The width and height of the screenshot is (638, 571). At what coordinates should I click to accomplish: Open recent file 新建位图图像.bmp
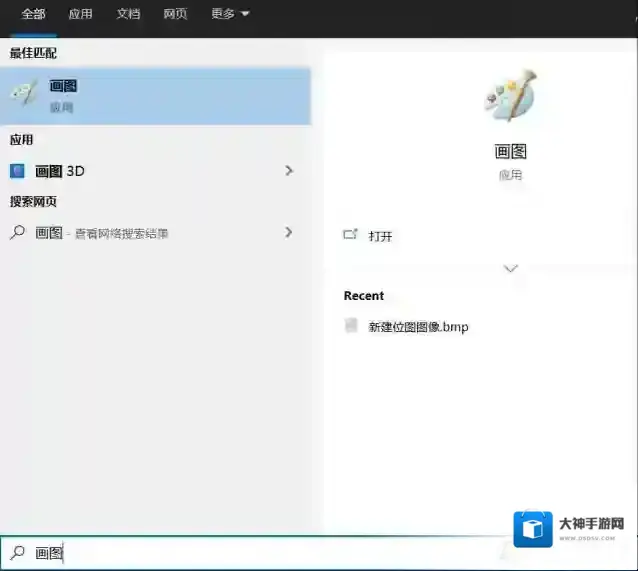point(418,327)
